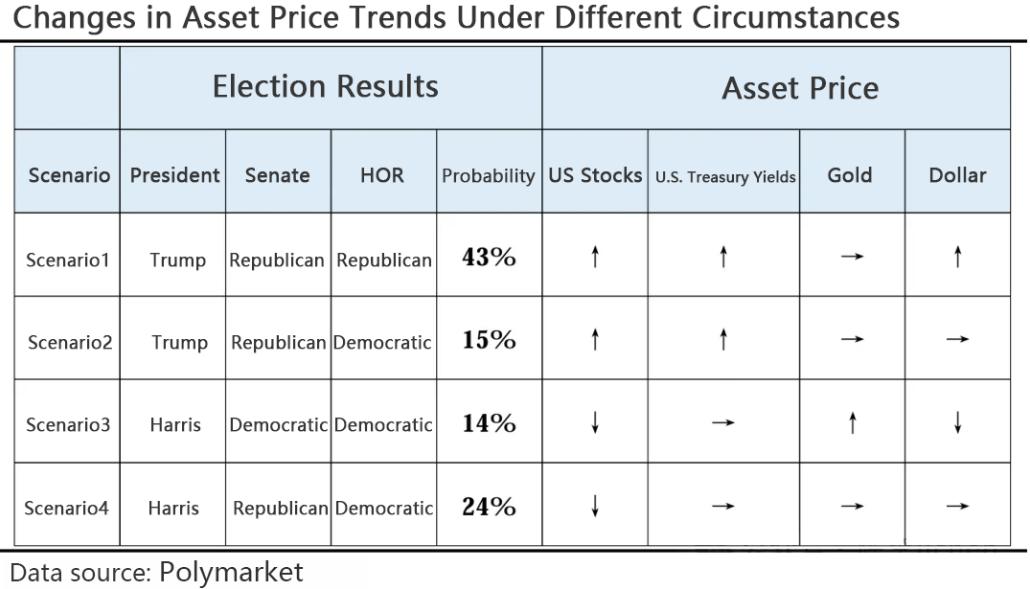Click the Election Results header cell

click(x=325, y=87)
